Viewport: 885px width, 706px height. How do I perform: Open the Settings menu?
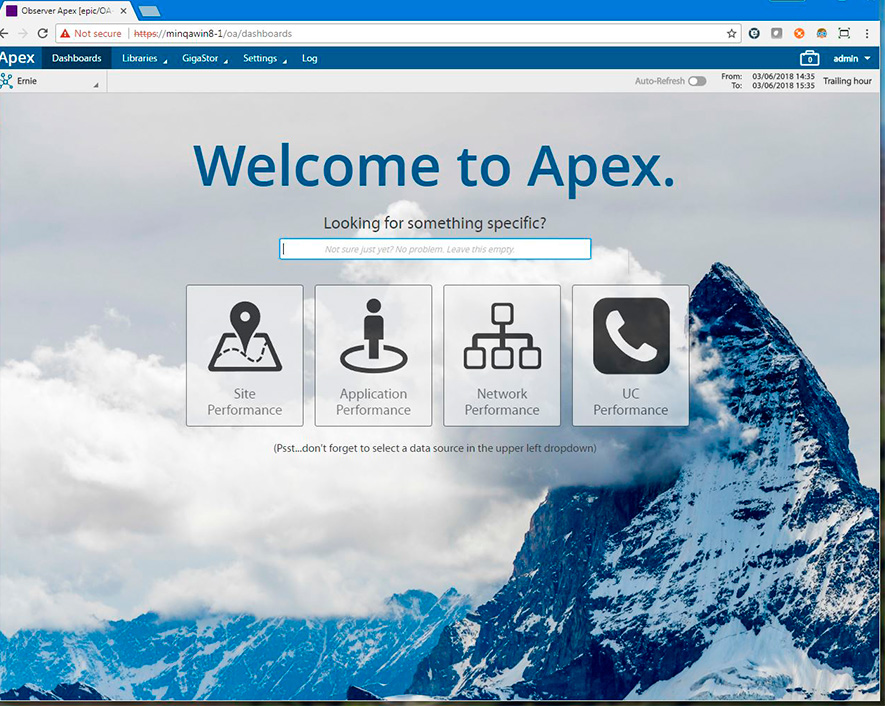pos(265,58)
